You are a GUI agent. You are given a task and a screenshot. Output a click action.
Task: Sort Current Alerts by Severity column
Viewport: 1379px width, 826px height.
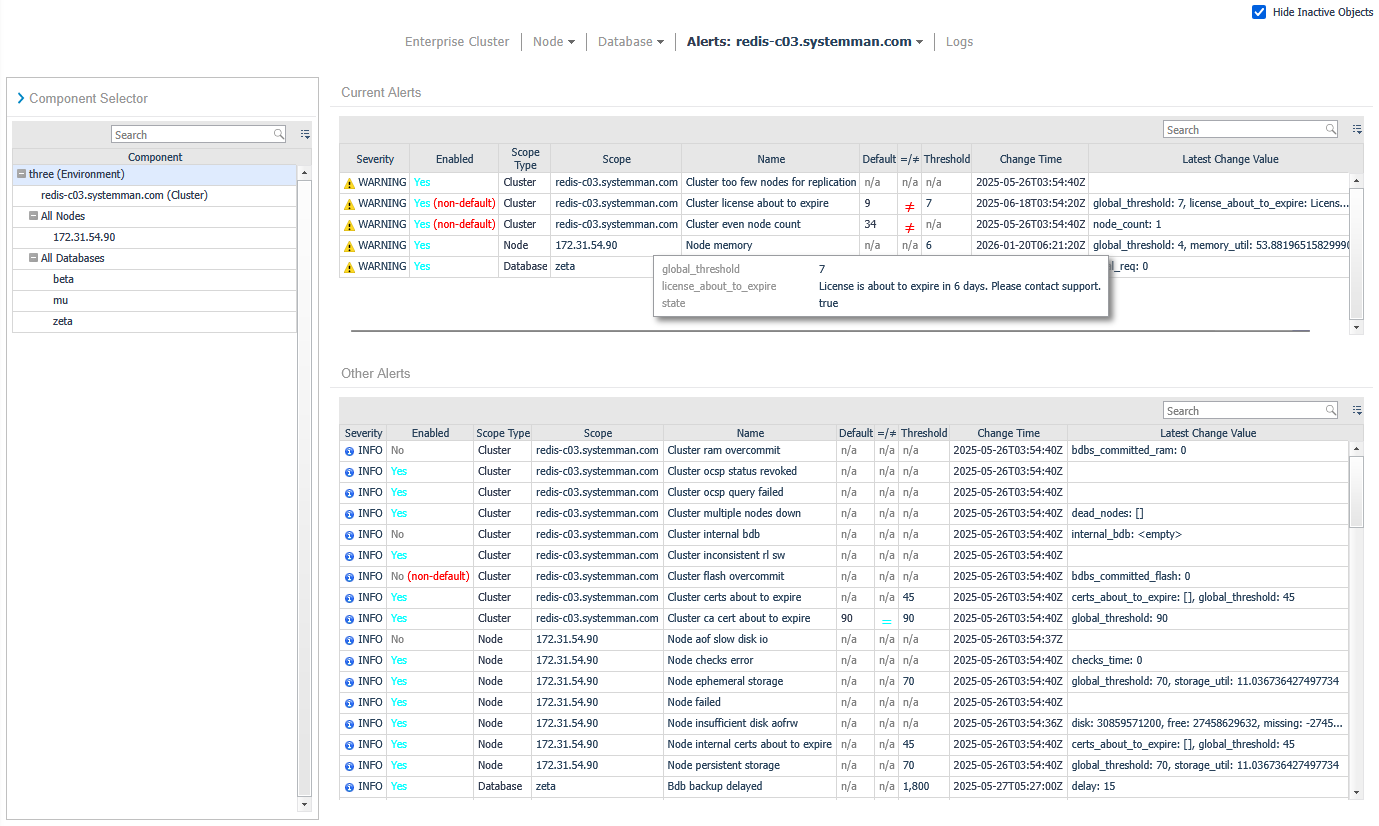coord(375,159)
